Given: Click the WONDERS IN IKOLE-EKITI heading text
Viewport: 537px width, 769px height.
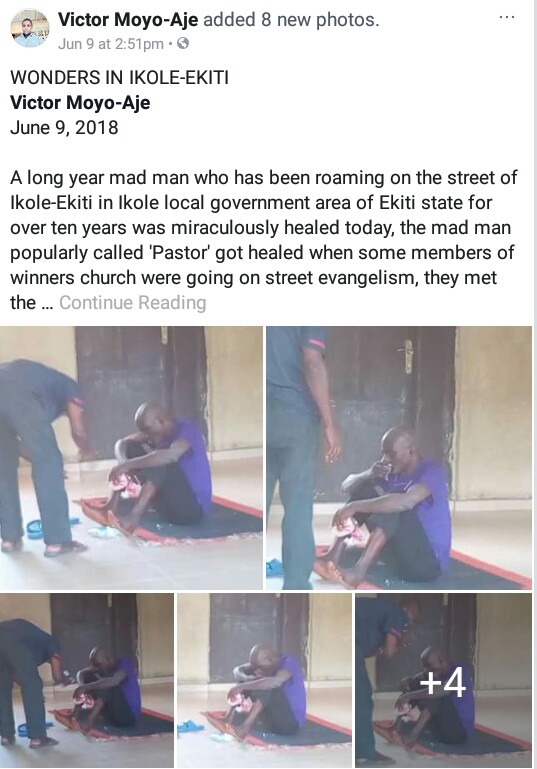Looking at the screenshot, I should pyautogui.click(x=119, y=77).
